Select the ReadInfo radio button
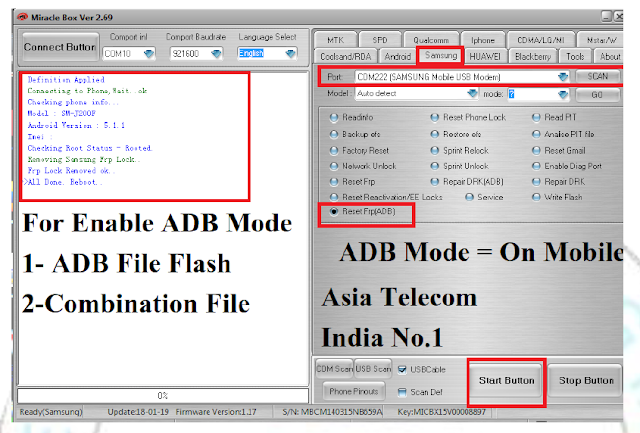The height and width of the screenshot is (433, 640). [334, 118]
